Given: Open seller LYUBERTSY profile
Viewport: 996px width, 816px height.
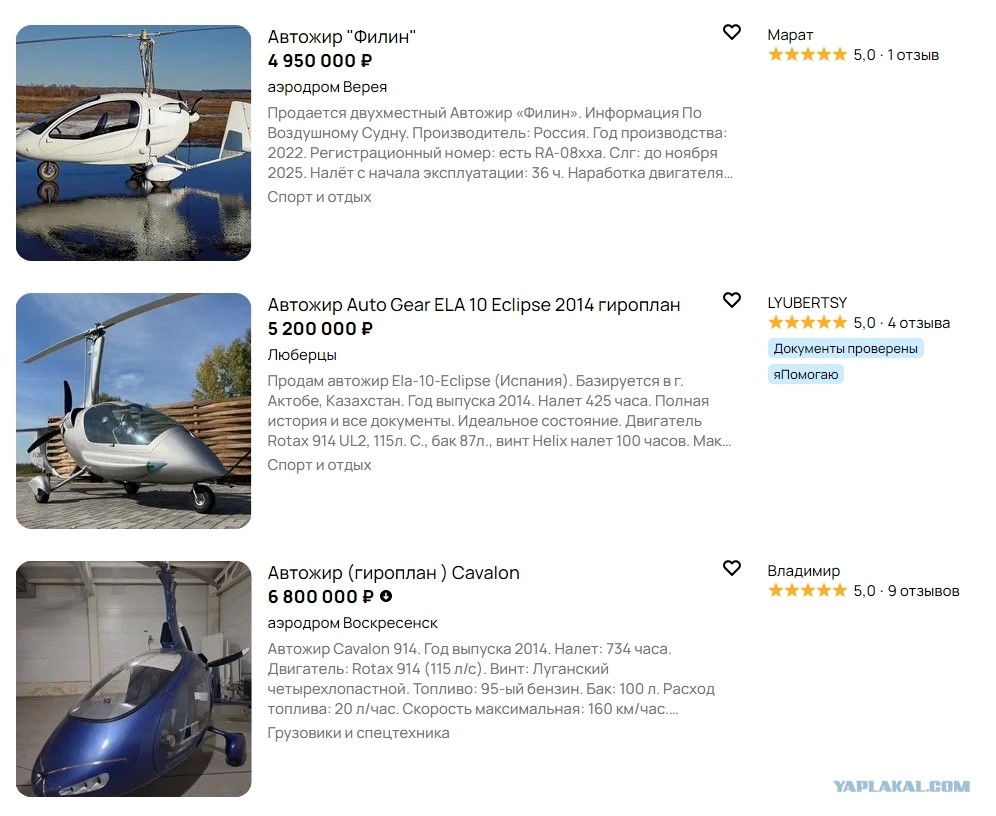Looking at the screenshot, I should coord(807,303).
